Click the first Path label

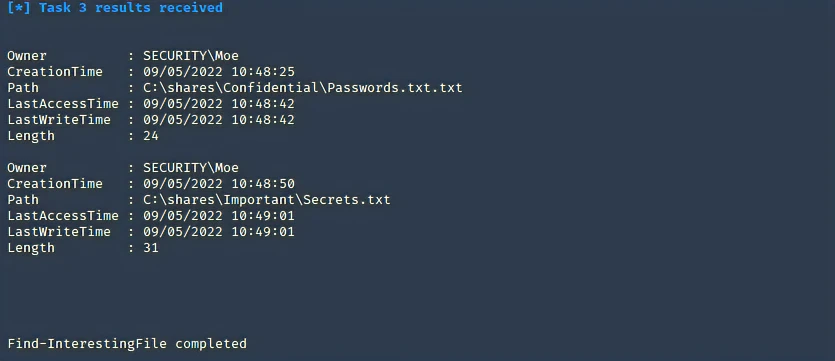click(x=23, y=88)
